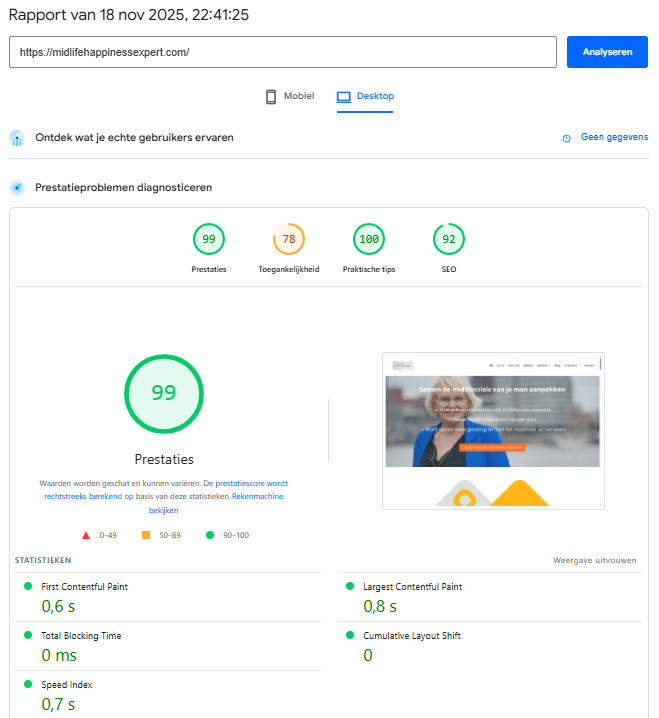The image size is (659, 718).
Task: Switch to the Mobiel tab
Action: [289, 97]
